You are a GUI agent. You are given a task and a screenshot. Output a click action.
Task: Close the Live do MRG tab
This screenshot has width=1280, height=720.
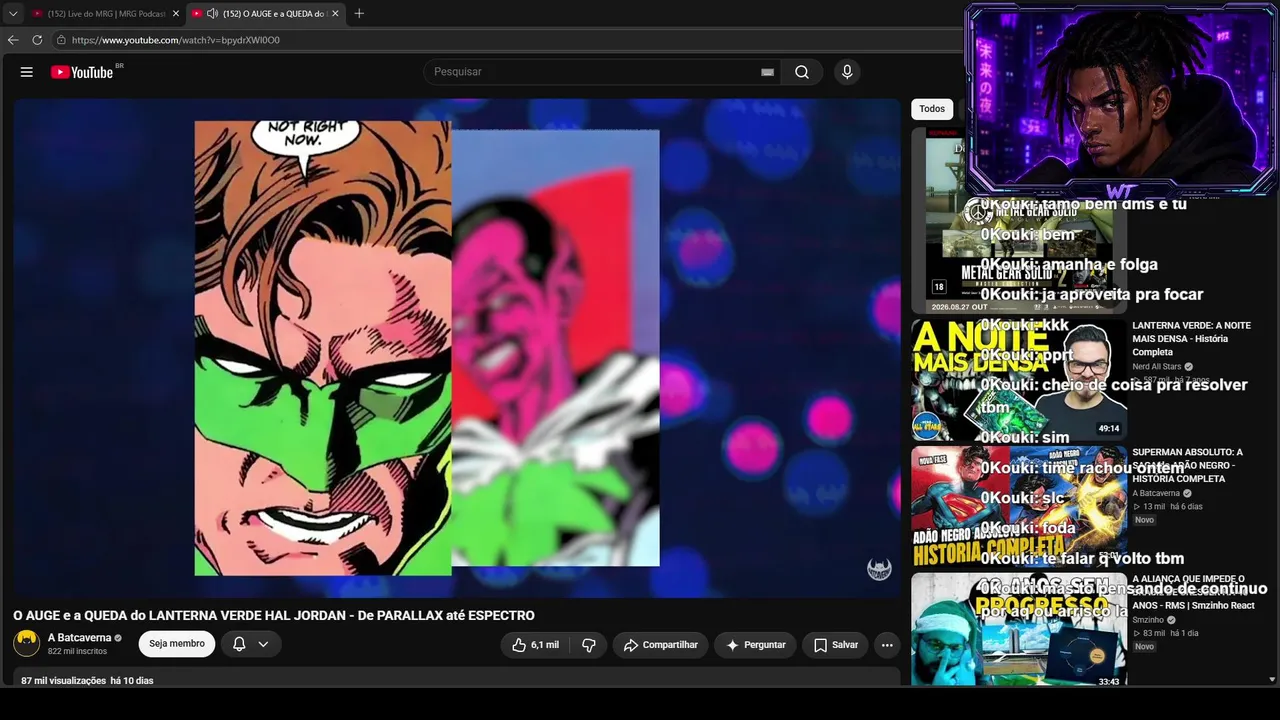tap(176, 13)
